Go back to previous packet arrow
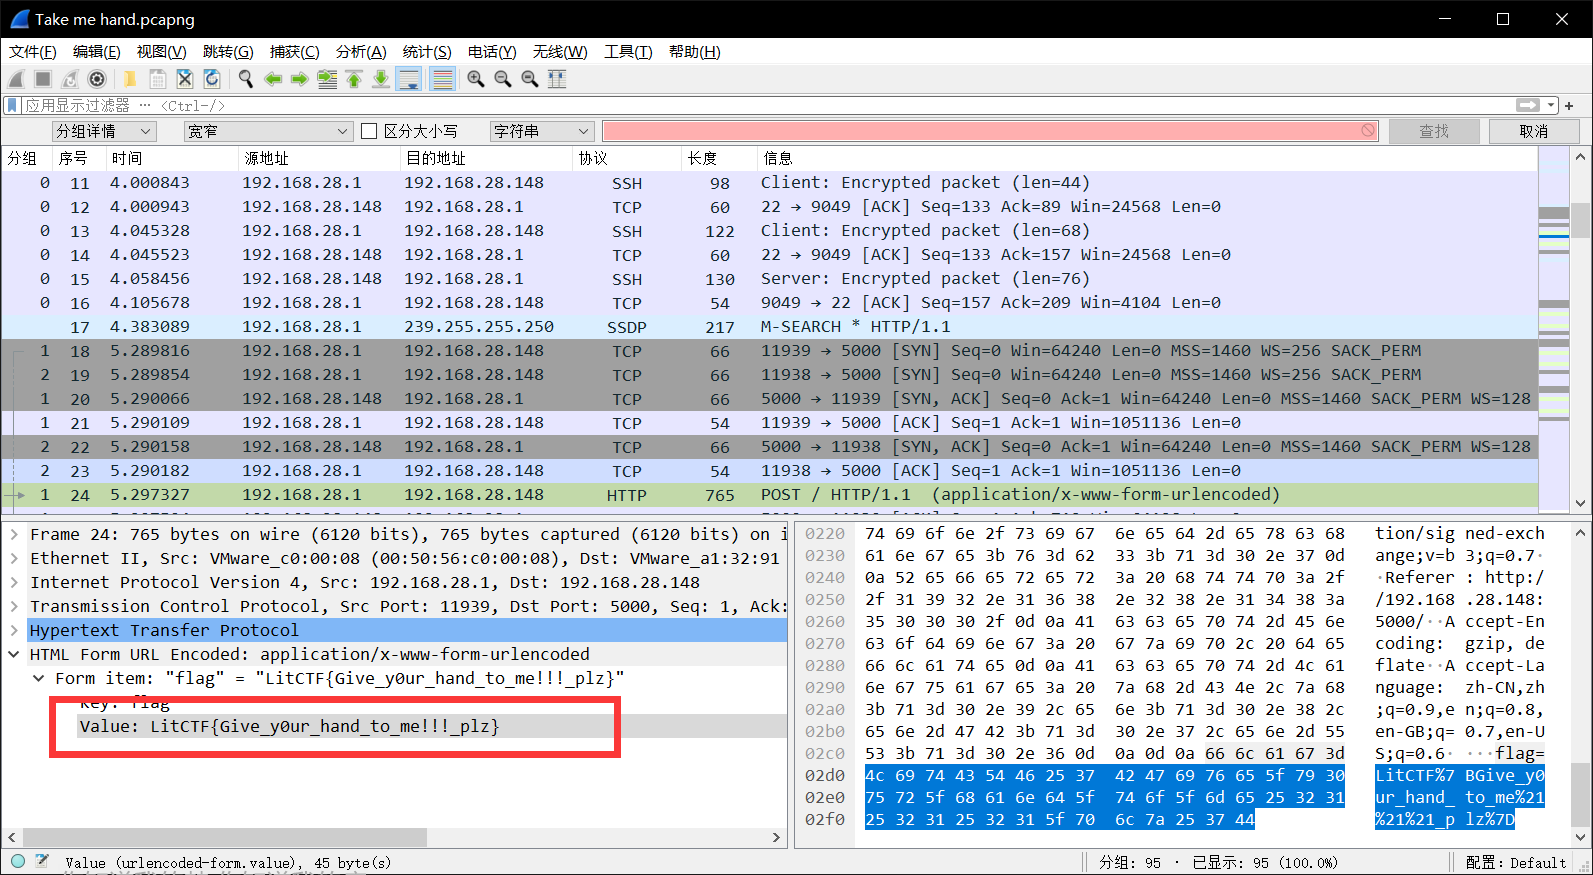Screen dimensions: 1593x875 tap(273, 79)
